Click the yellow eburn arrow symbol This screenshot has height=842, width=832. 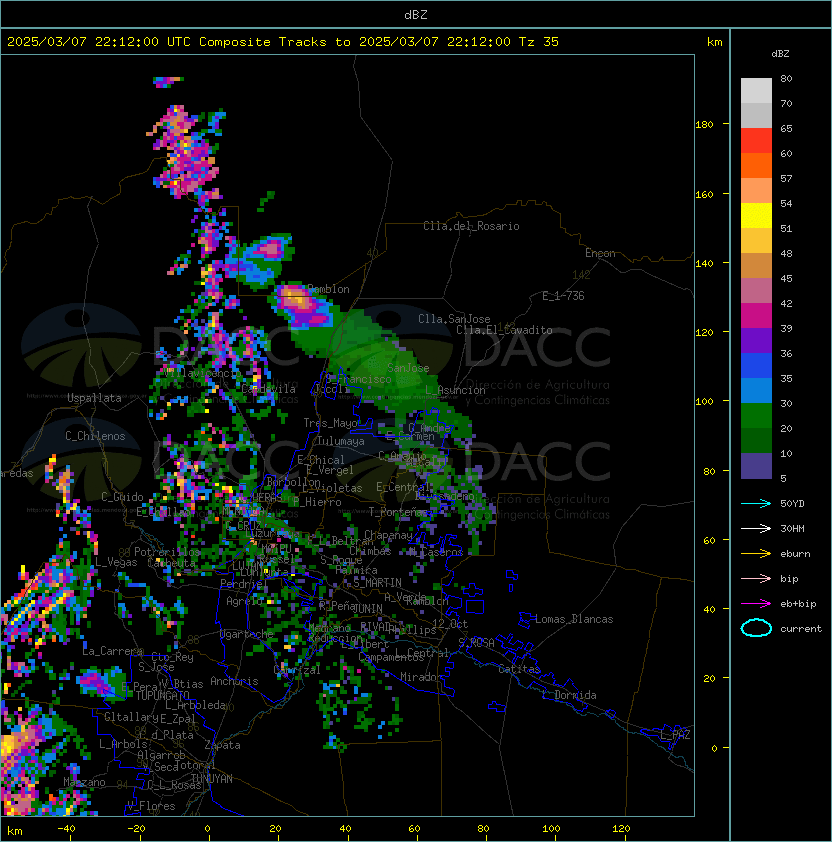[x=756, y=554]
